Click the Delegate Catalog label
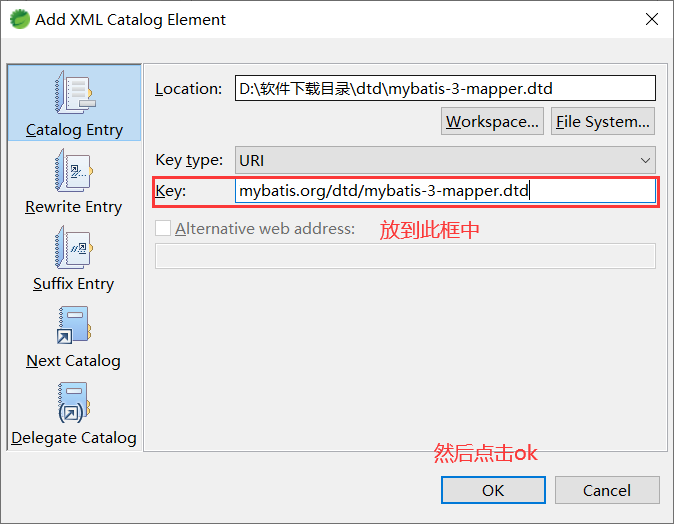The height and width of the screenshot is (524, 674). (x=74, y=438)
